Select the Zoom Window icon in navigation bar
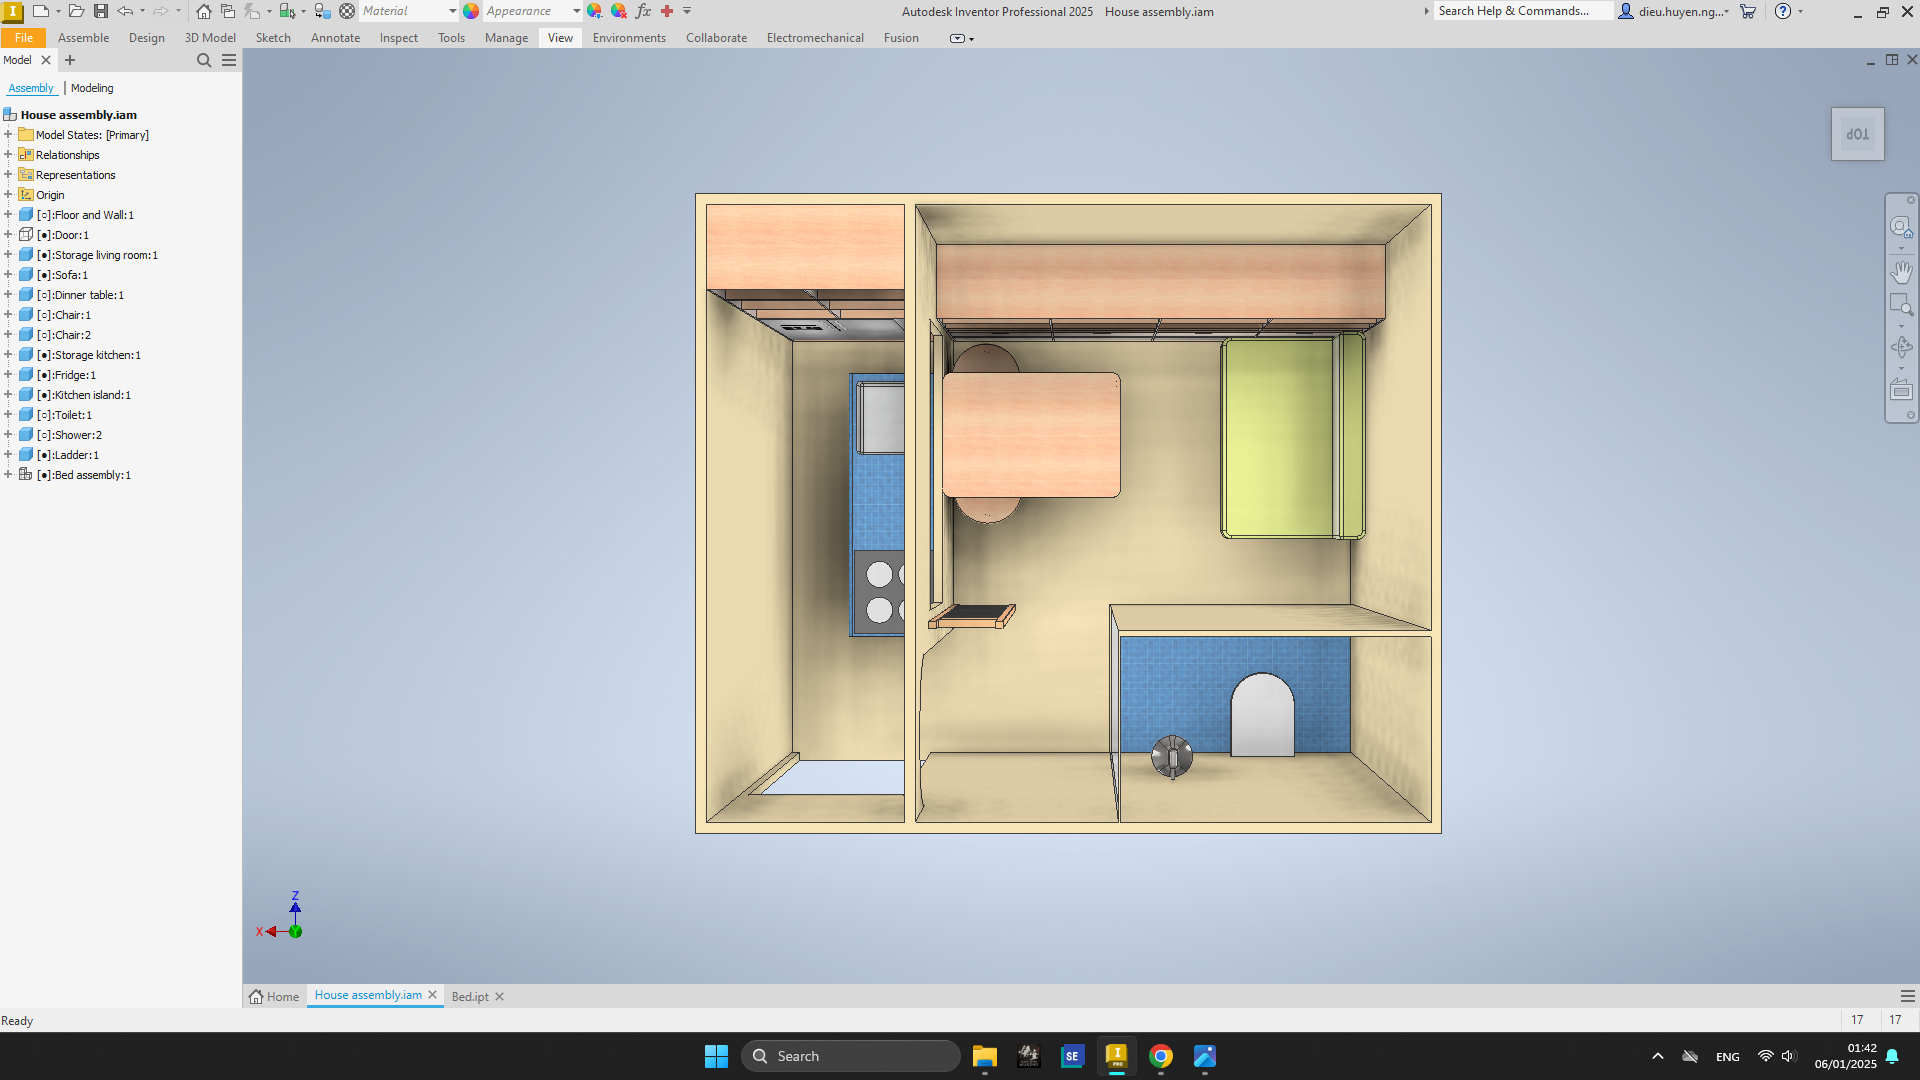The height and width of the screenshot is (1080, 1920). pos(1901,304)
